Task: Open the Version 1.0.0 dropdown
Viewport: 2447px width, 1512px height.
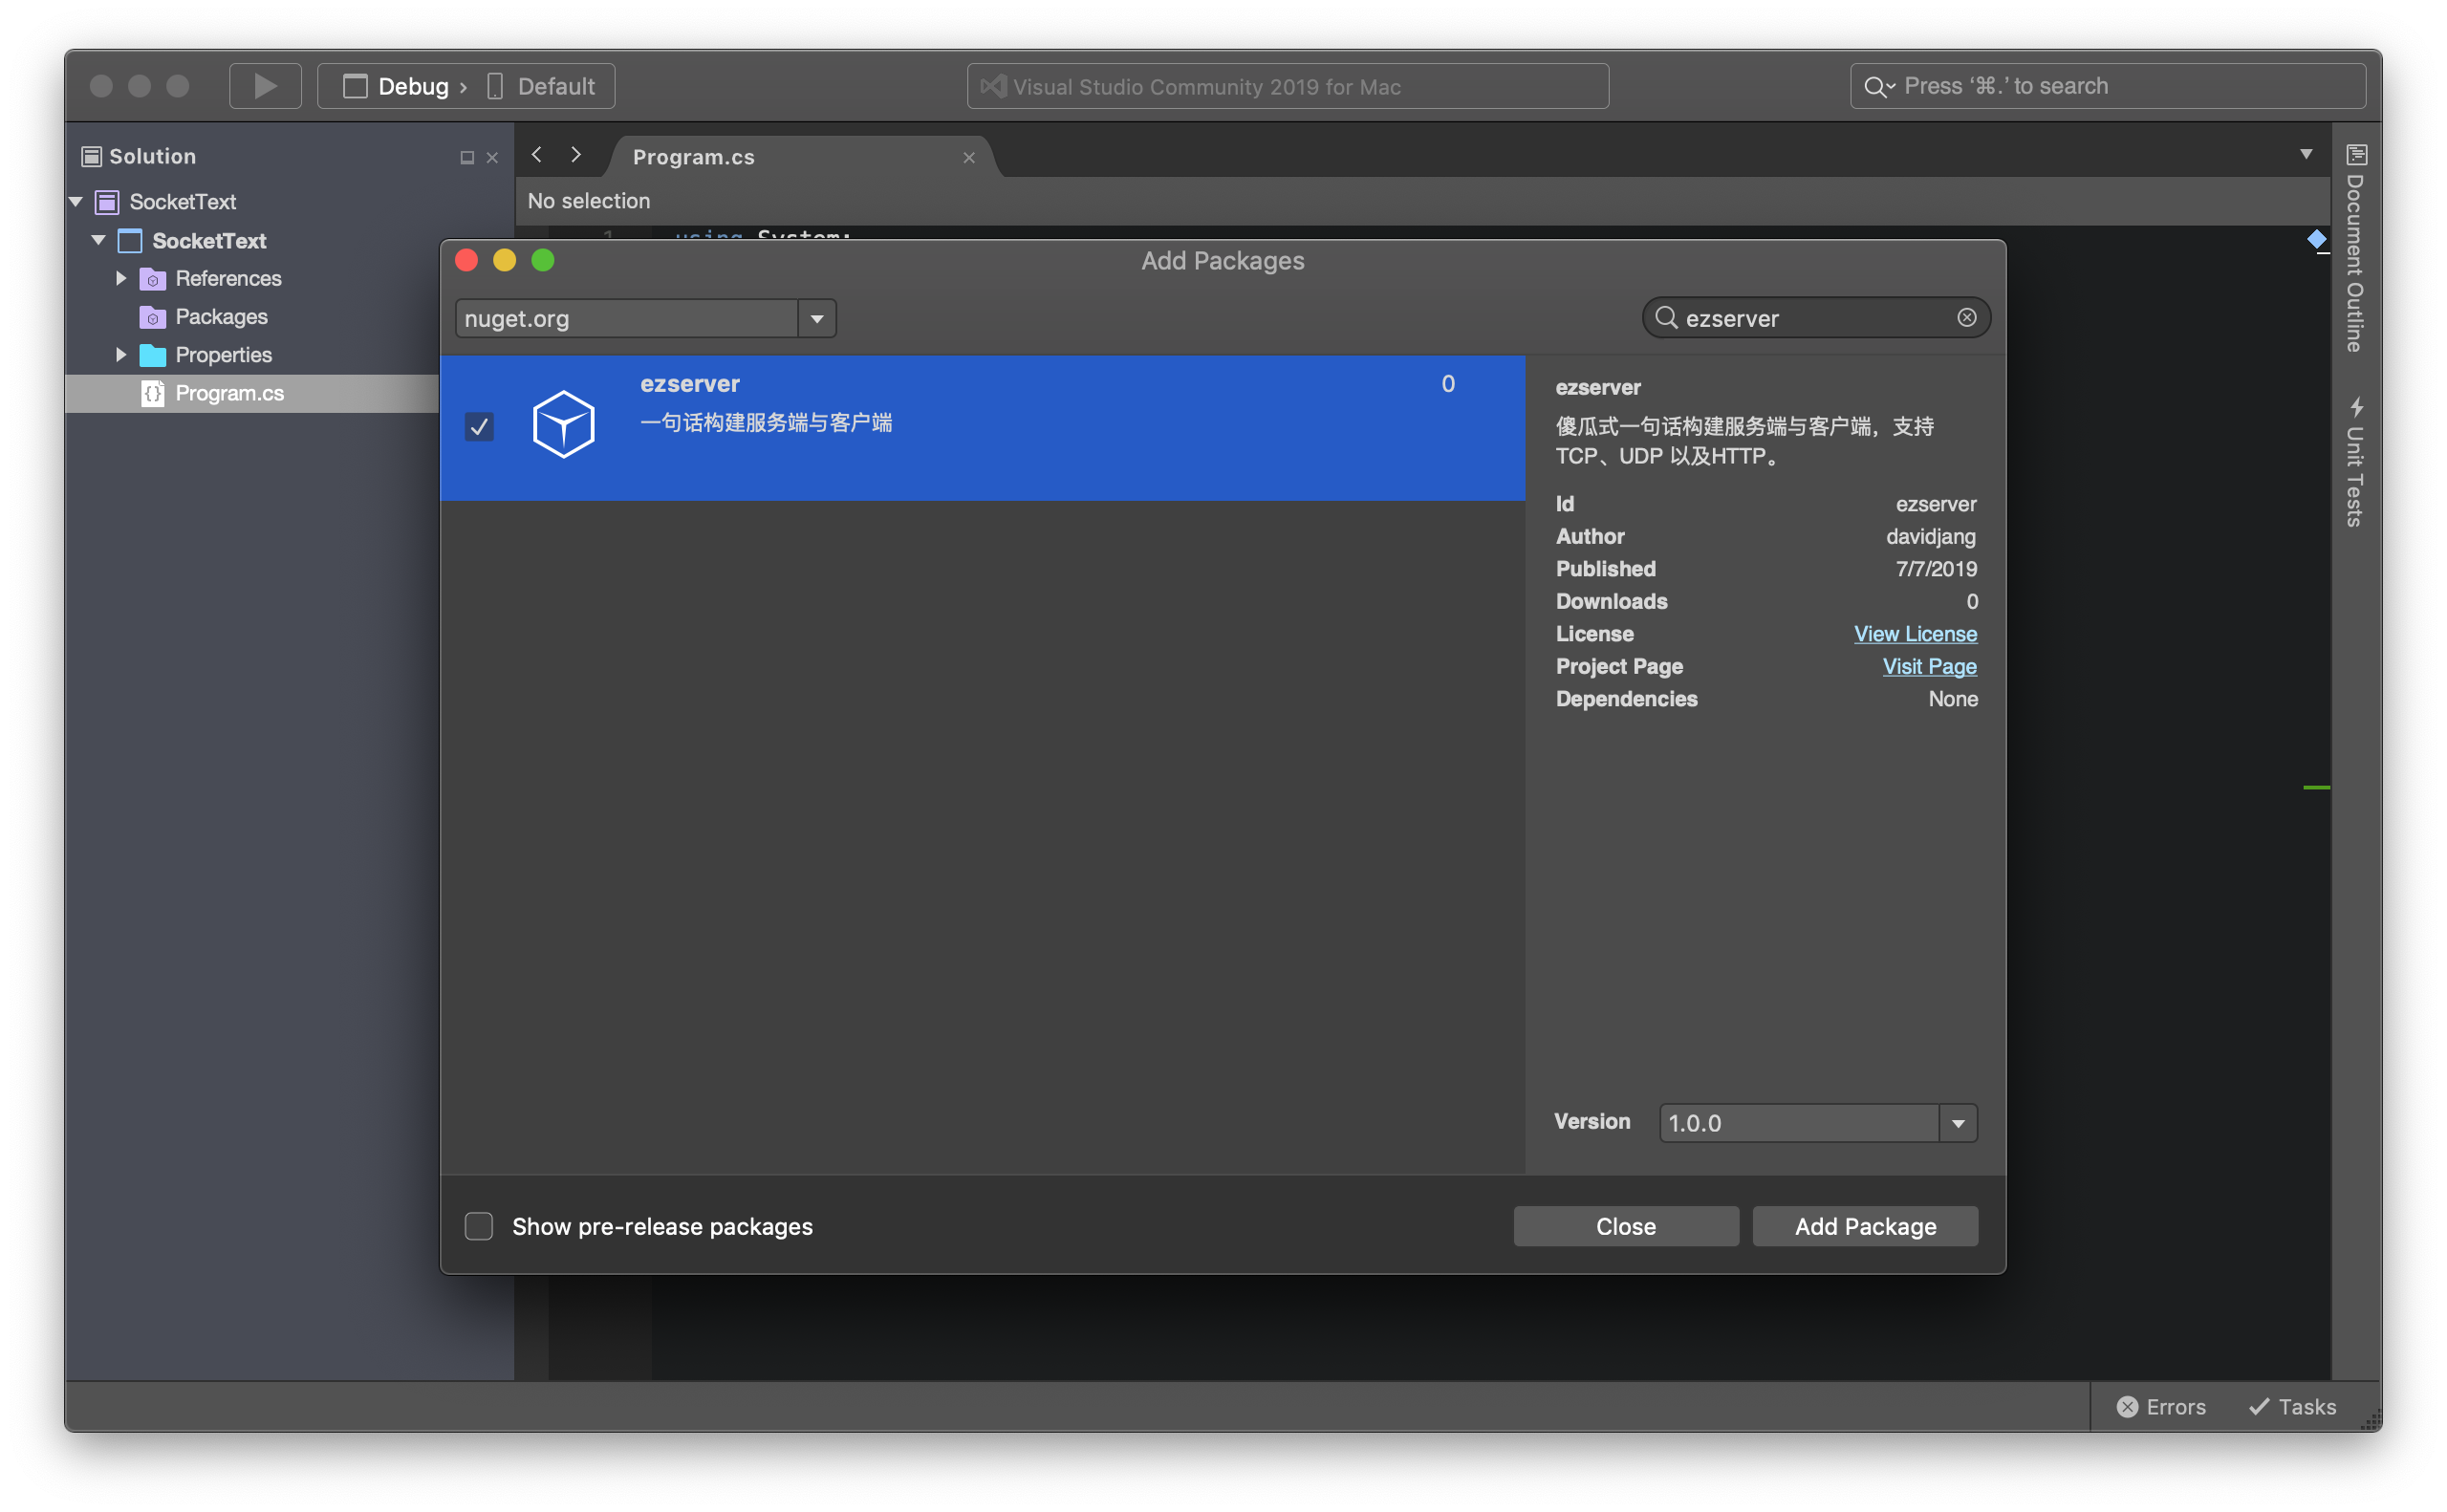Action: tap(1817, 1123)
